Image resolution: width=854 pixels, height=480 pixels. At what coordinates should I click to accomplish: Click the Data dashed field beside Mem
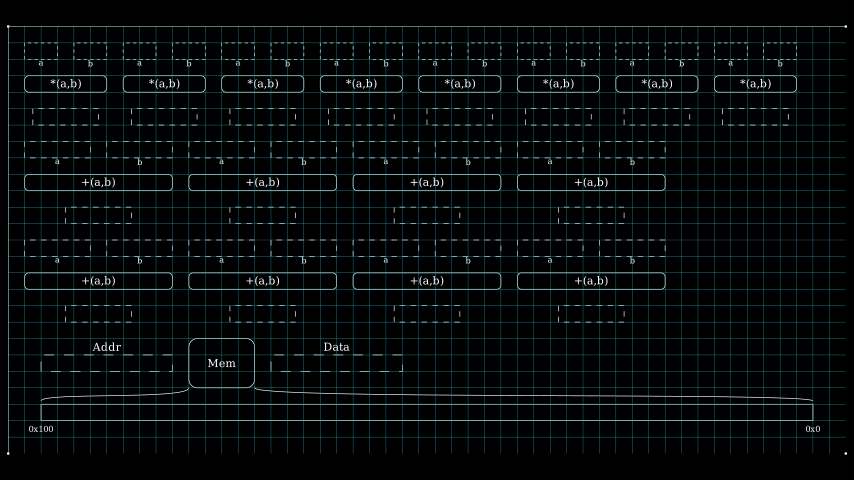(x=336, y=363)
